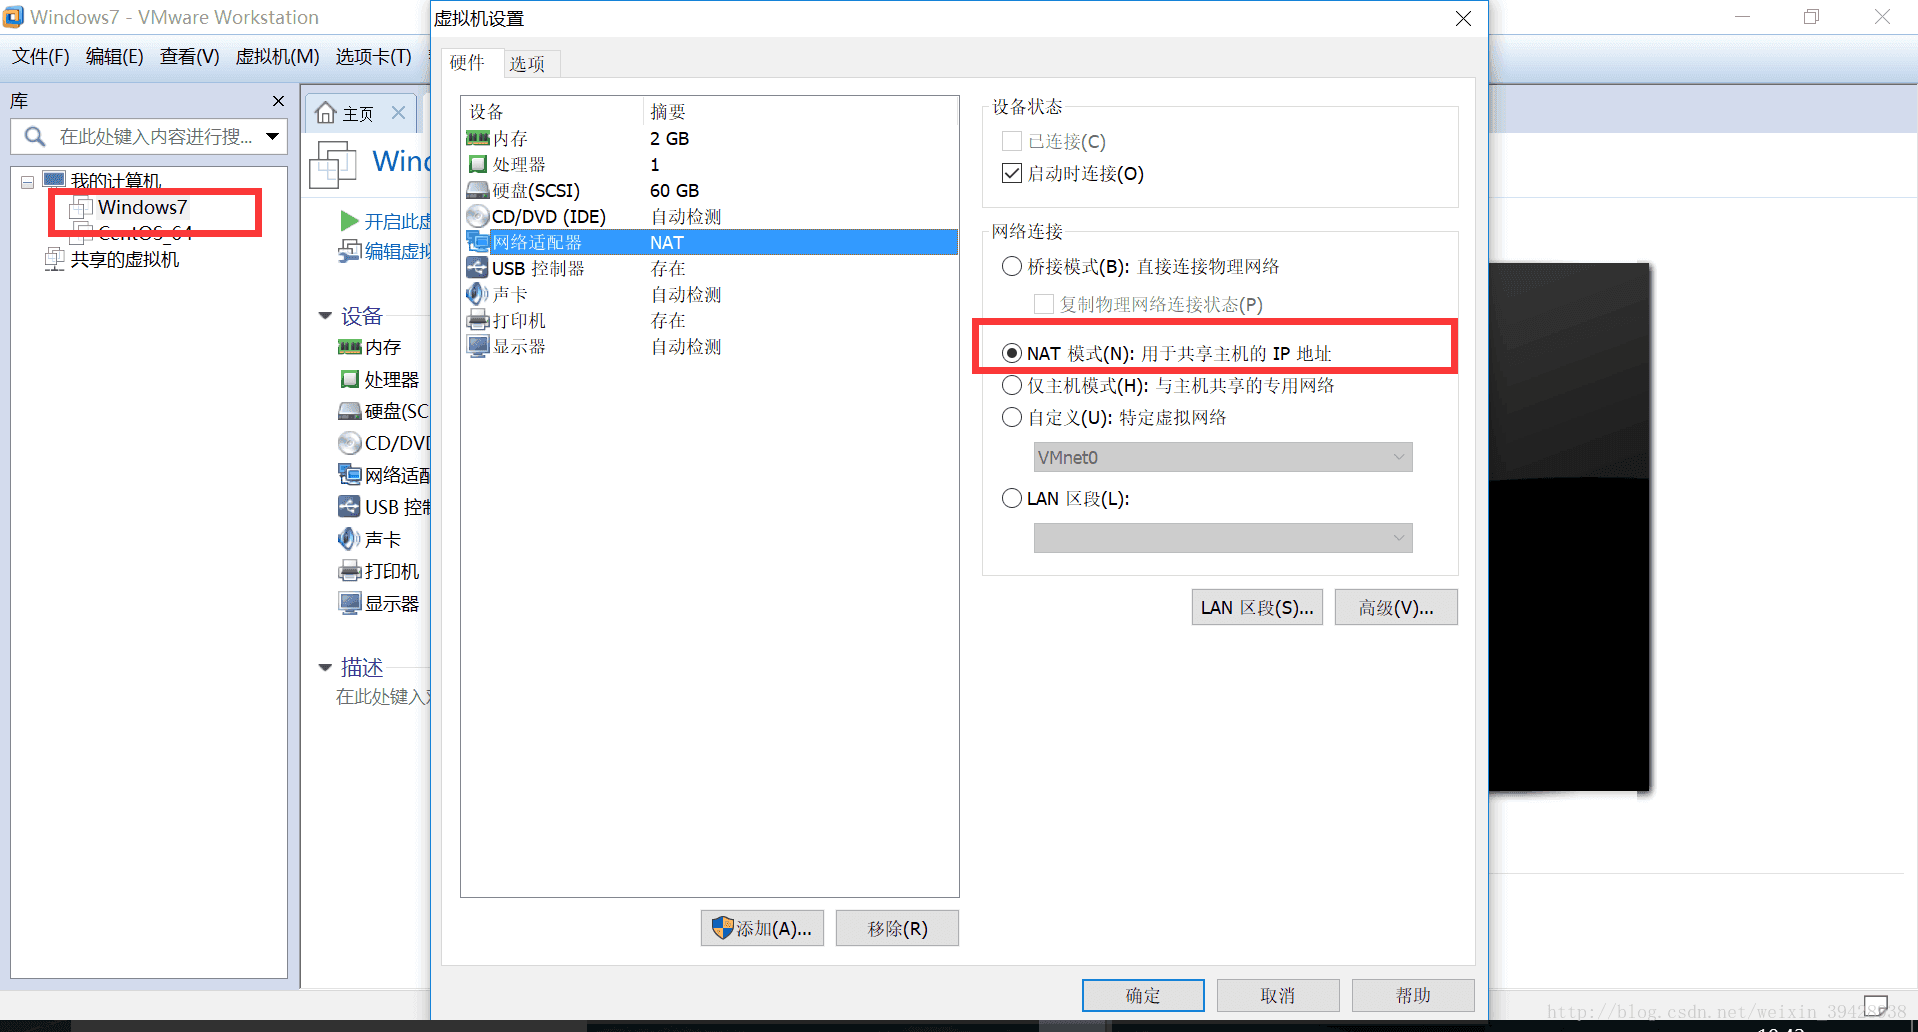Click the library search magnifier icon

coord(35,136)
